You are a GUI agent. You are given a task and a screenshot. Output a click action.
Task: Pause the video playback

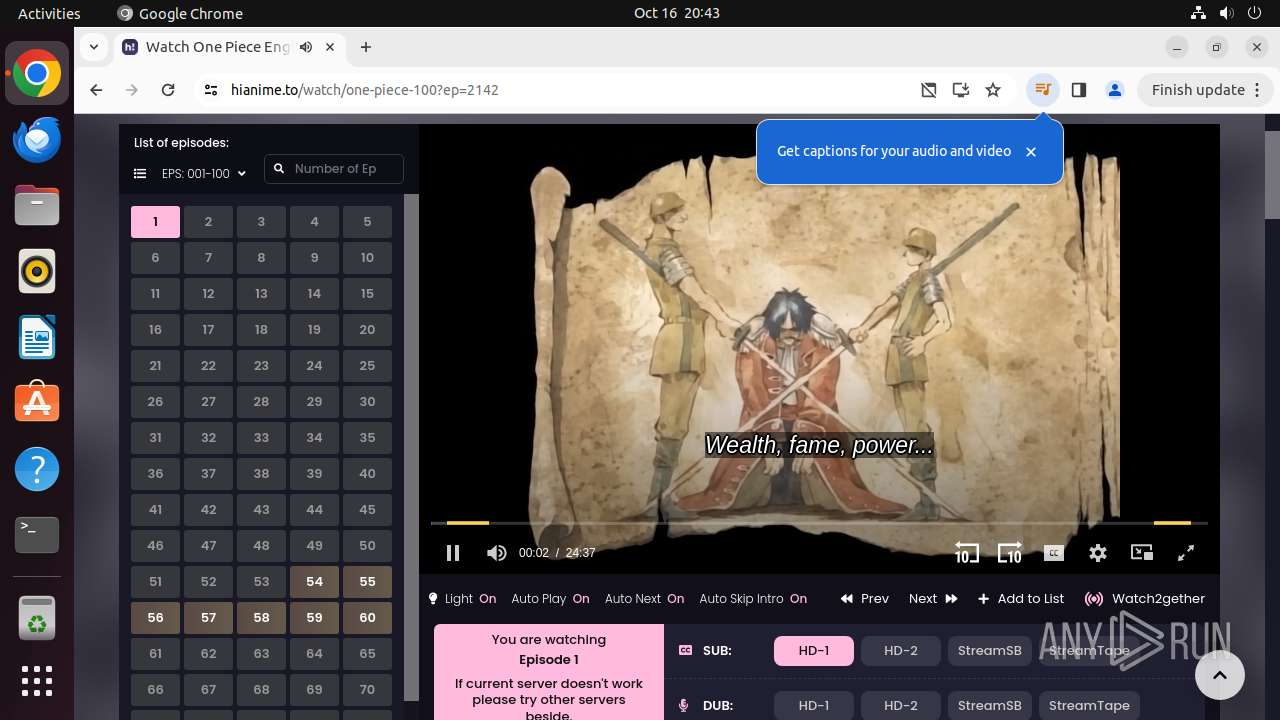452,553
